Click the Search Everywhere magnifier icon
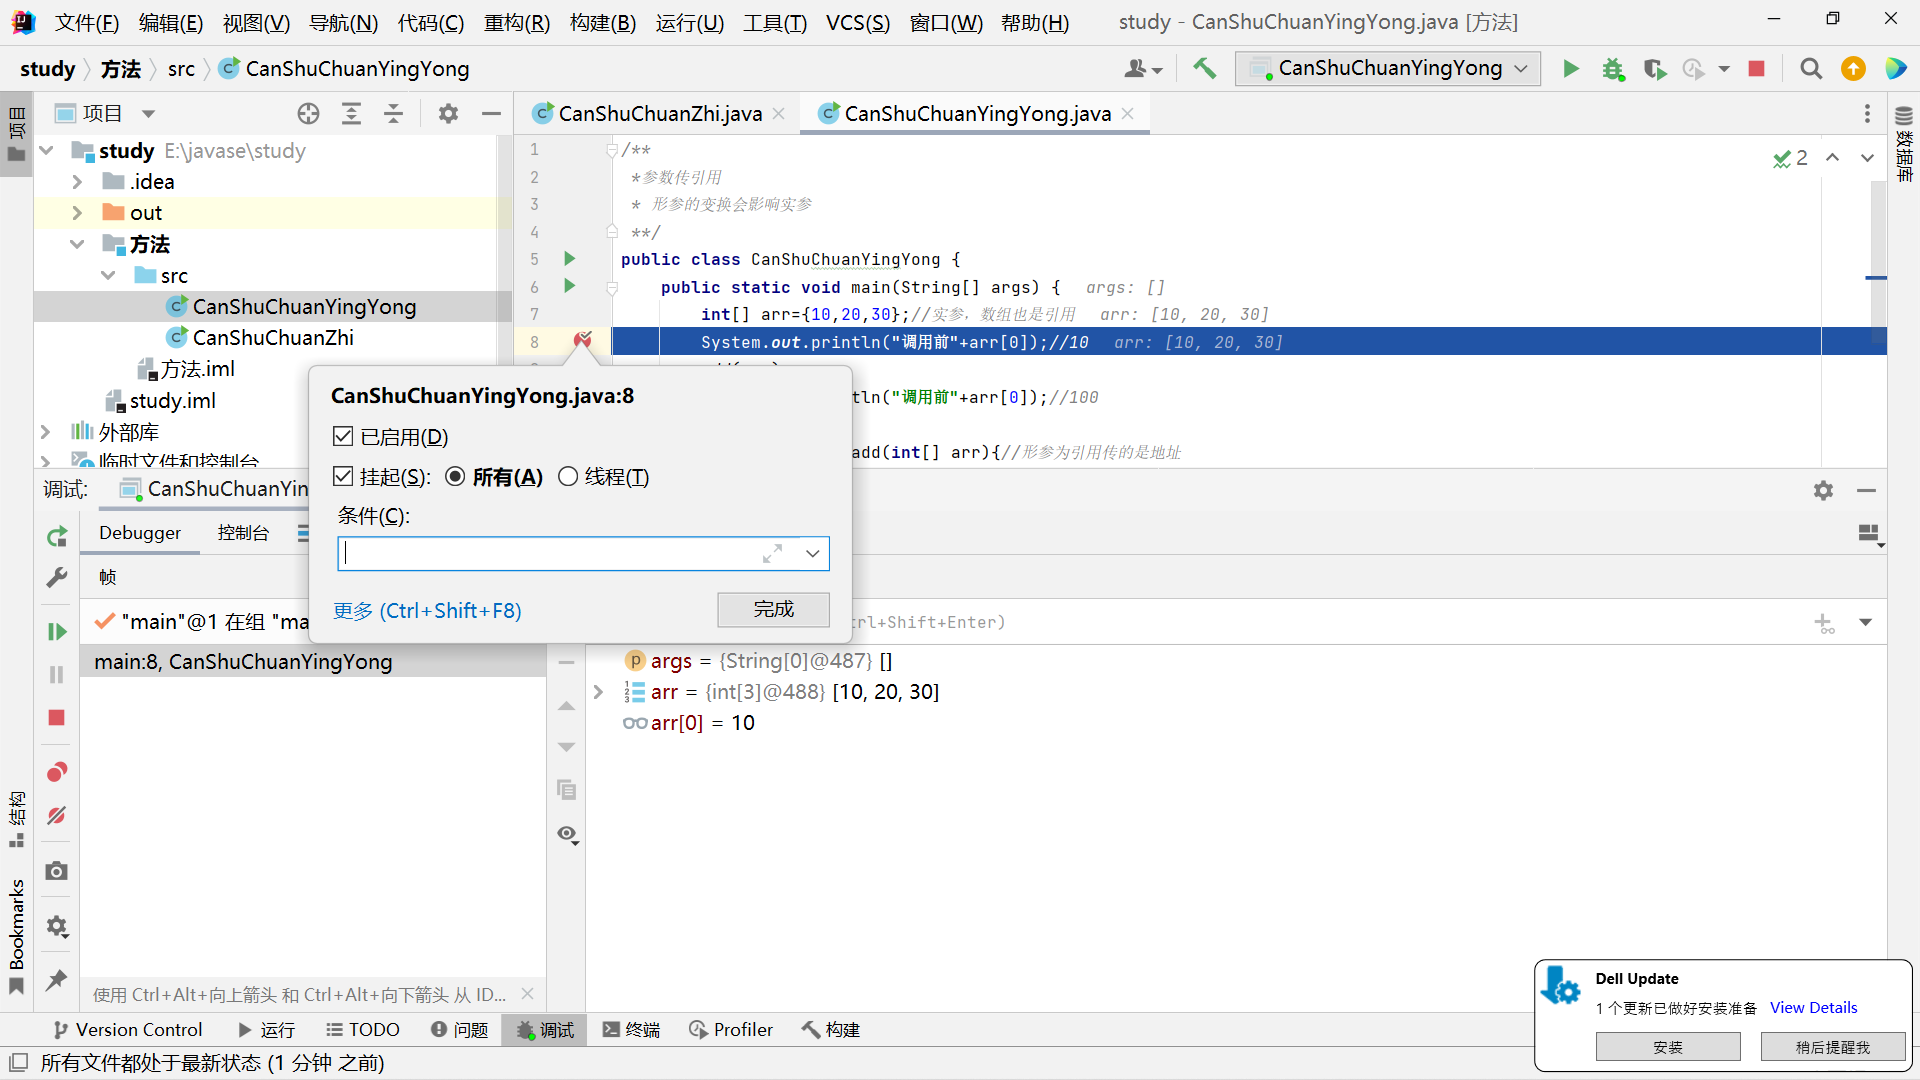Image resolution: width=1920 pixels, height=1080 pixels. (x=1810, y=69)
